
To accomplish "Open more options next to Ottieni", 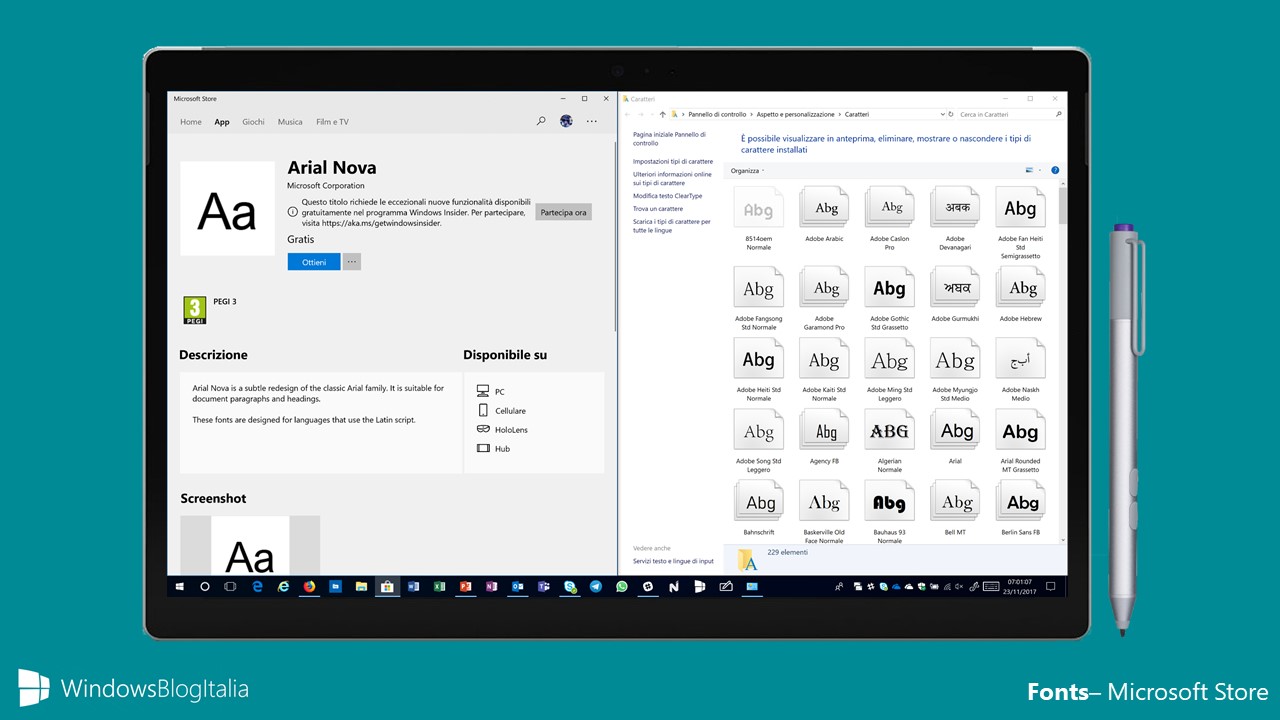I will (352, 262).
